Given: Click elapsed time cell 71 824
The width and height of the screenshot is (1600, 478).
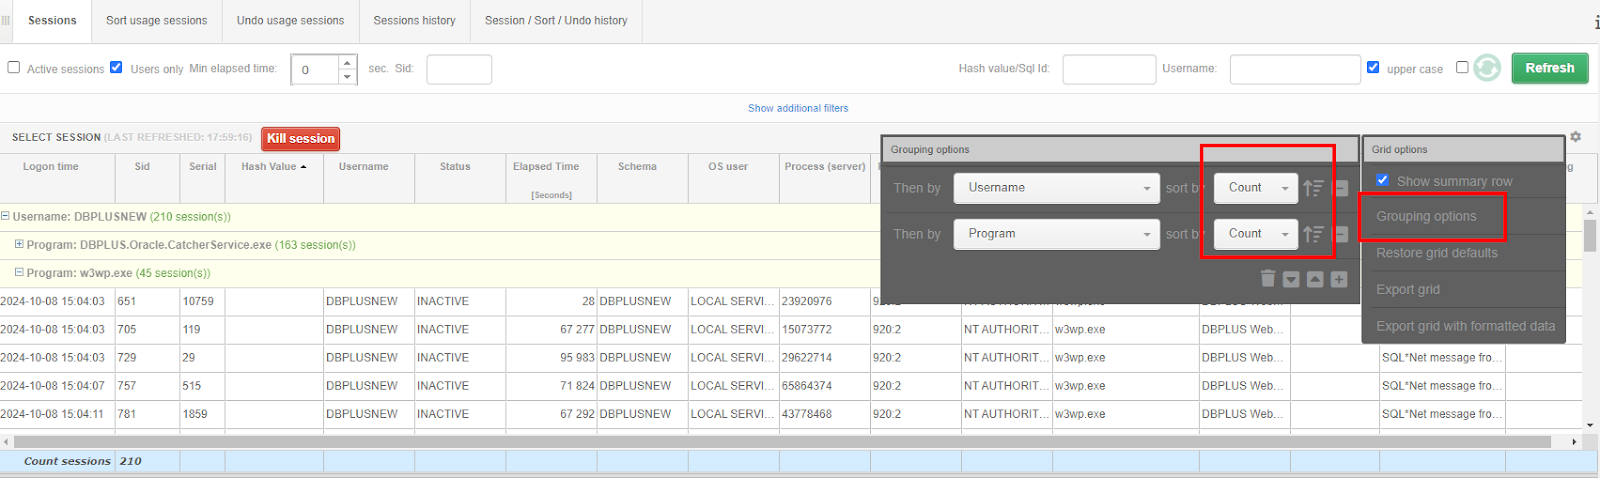Looking at the screenshot, I should tap(551, 386).
